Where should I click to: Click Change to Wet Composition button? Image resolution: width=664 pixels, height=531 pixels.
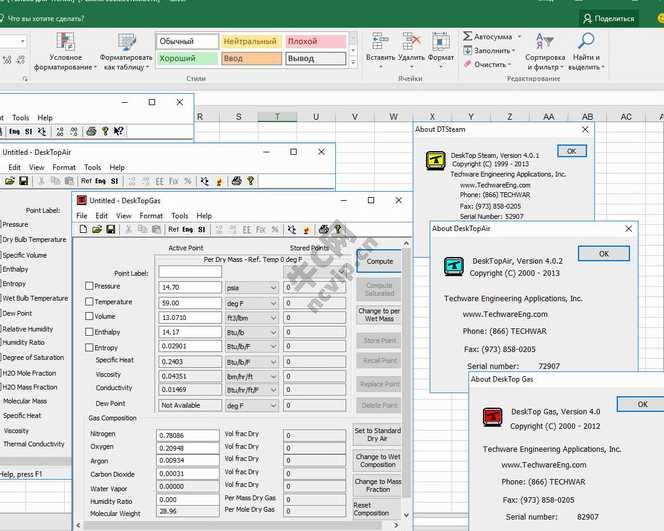pyautogui.click(x=378, y=461)
